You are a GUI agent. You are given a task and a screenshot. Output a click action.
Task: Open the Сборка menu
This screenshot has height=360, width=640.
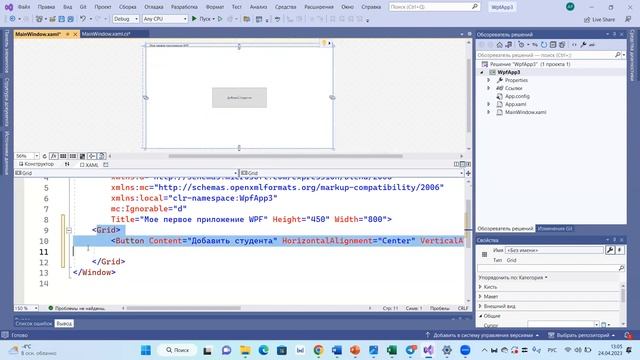pyautogui.click(x=127, y=7)
